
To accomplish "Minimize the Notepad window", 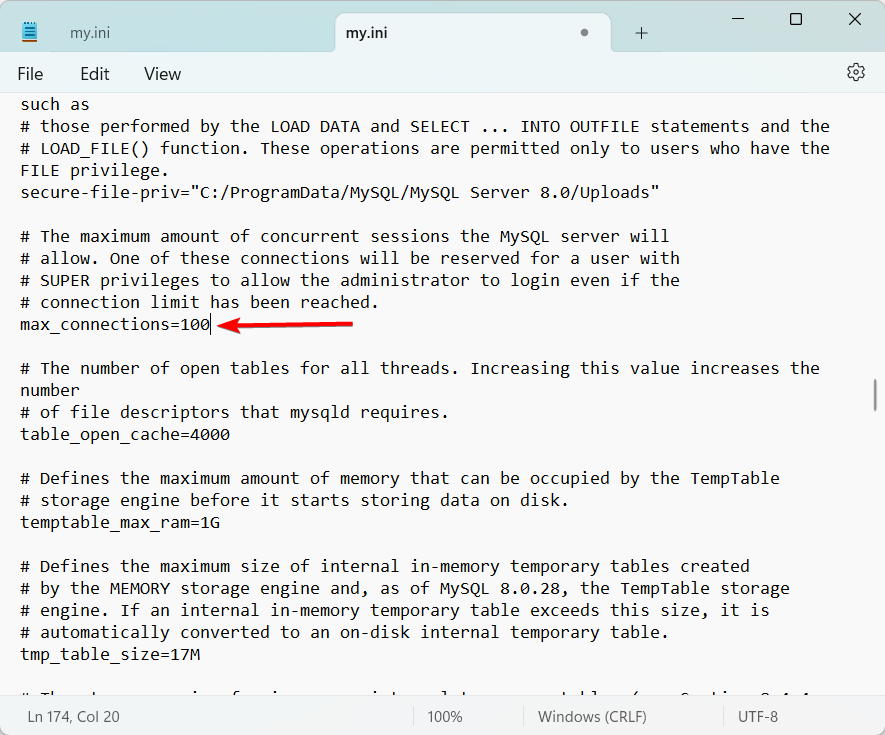I will pos(738,19).
